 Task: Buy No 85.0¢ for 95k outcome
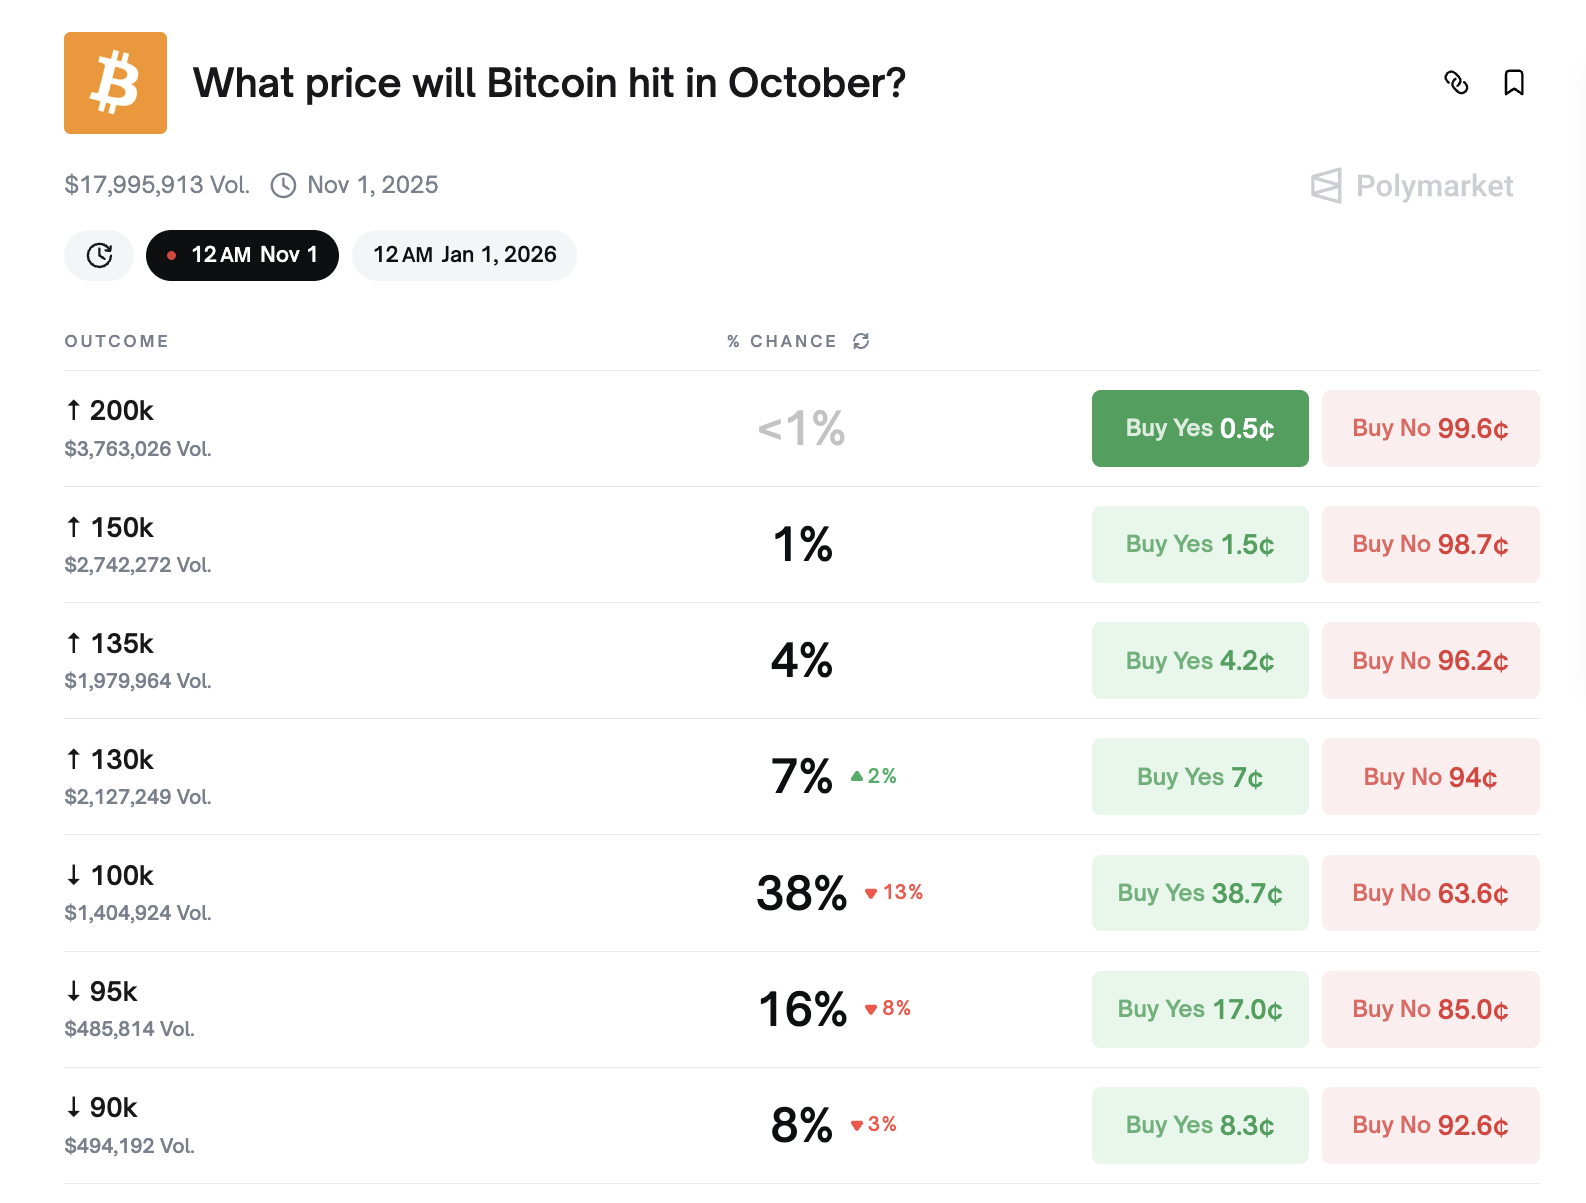1429,1009
